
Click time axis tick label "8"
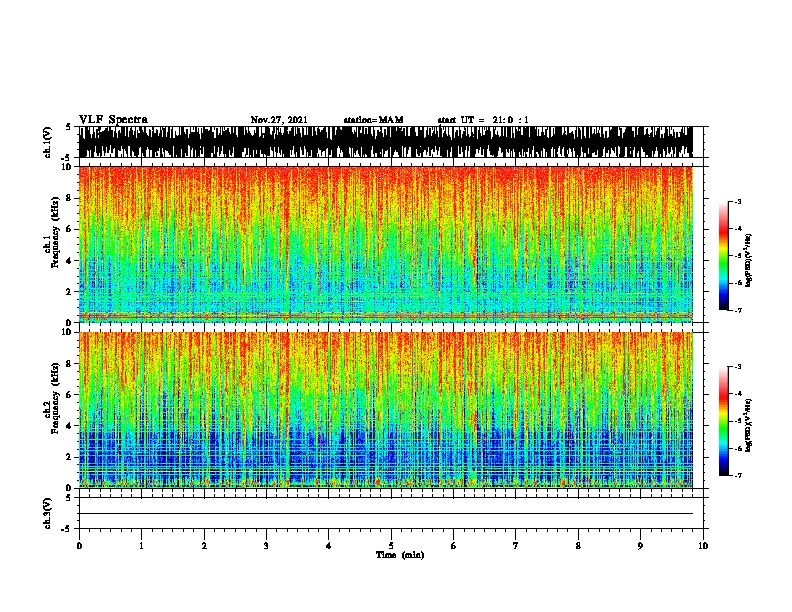[578, 546]
